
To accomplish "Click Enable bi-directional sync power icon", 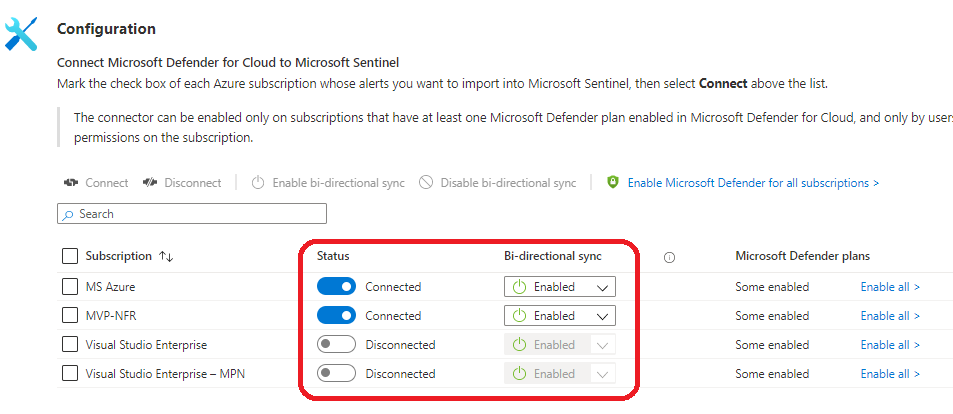I will [x=257, y=183].
